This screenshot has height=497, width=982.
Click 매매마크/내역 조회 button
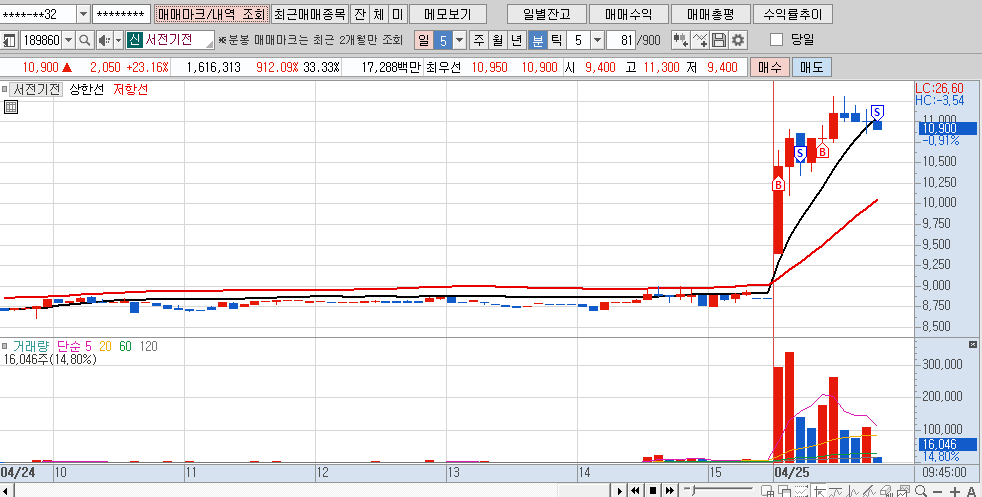[212, 14]
